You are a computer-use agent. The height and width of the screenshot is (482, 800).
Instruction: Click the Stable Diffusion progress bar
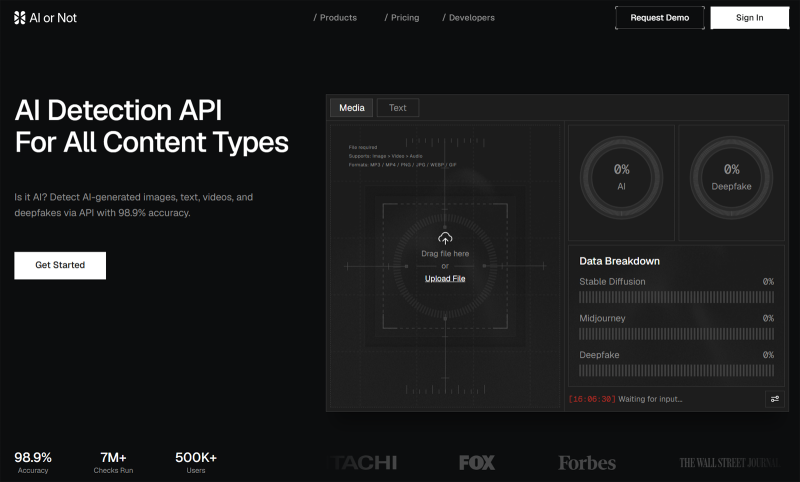tap(677, 297)
